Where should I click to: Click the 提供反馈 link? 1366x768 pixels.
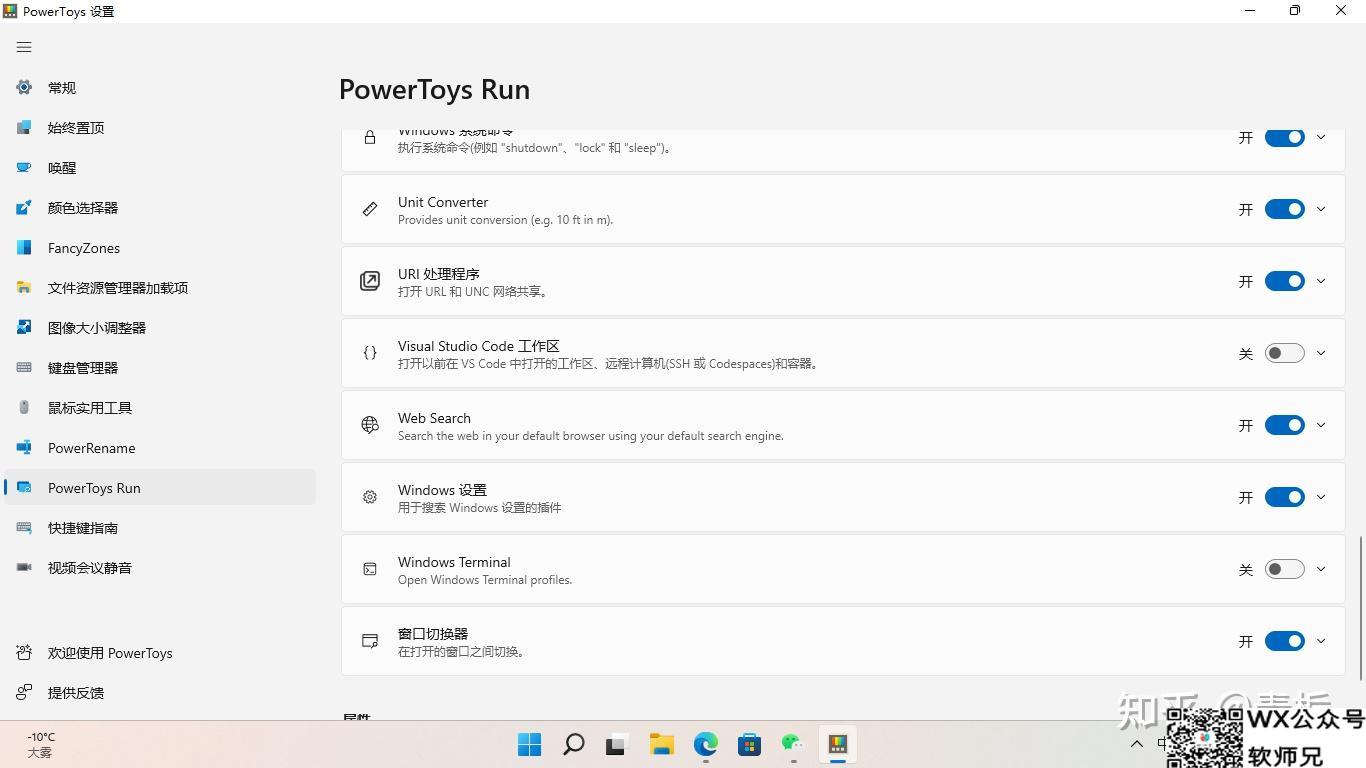click(x=160, y=693)
